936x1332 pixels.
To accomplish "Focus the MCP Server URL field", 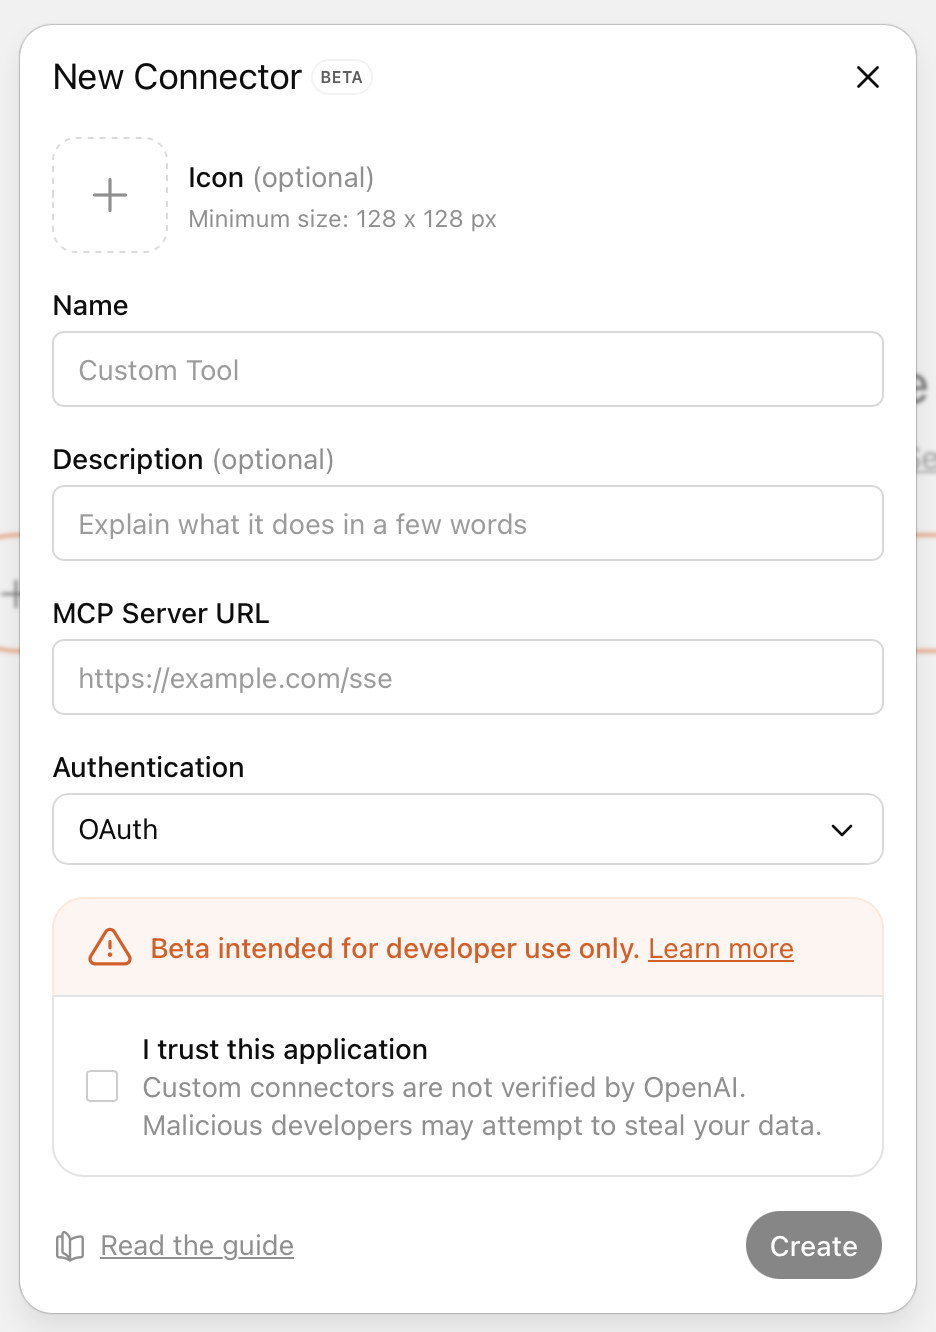I will point(468,677).
